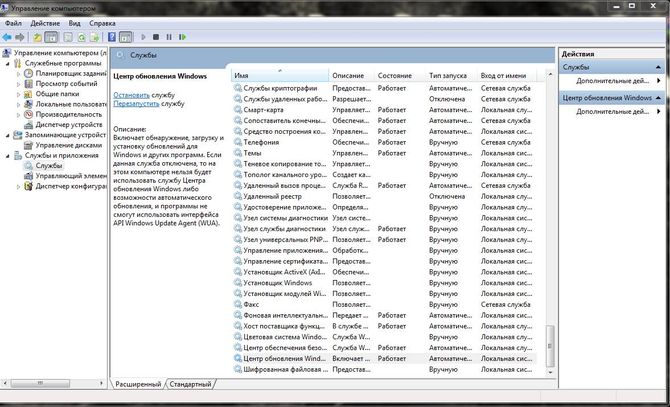Click the tree pane horizontal scrollbar thumb
The height and width of the screenshot is (407, 670).
[x=40, y=383]
